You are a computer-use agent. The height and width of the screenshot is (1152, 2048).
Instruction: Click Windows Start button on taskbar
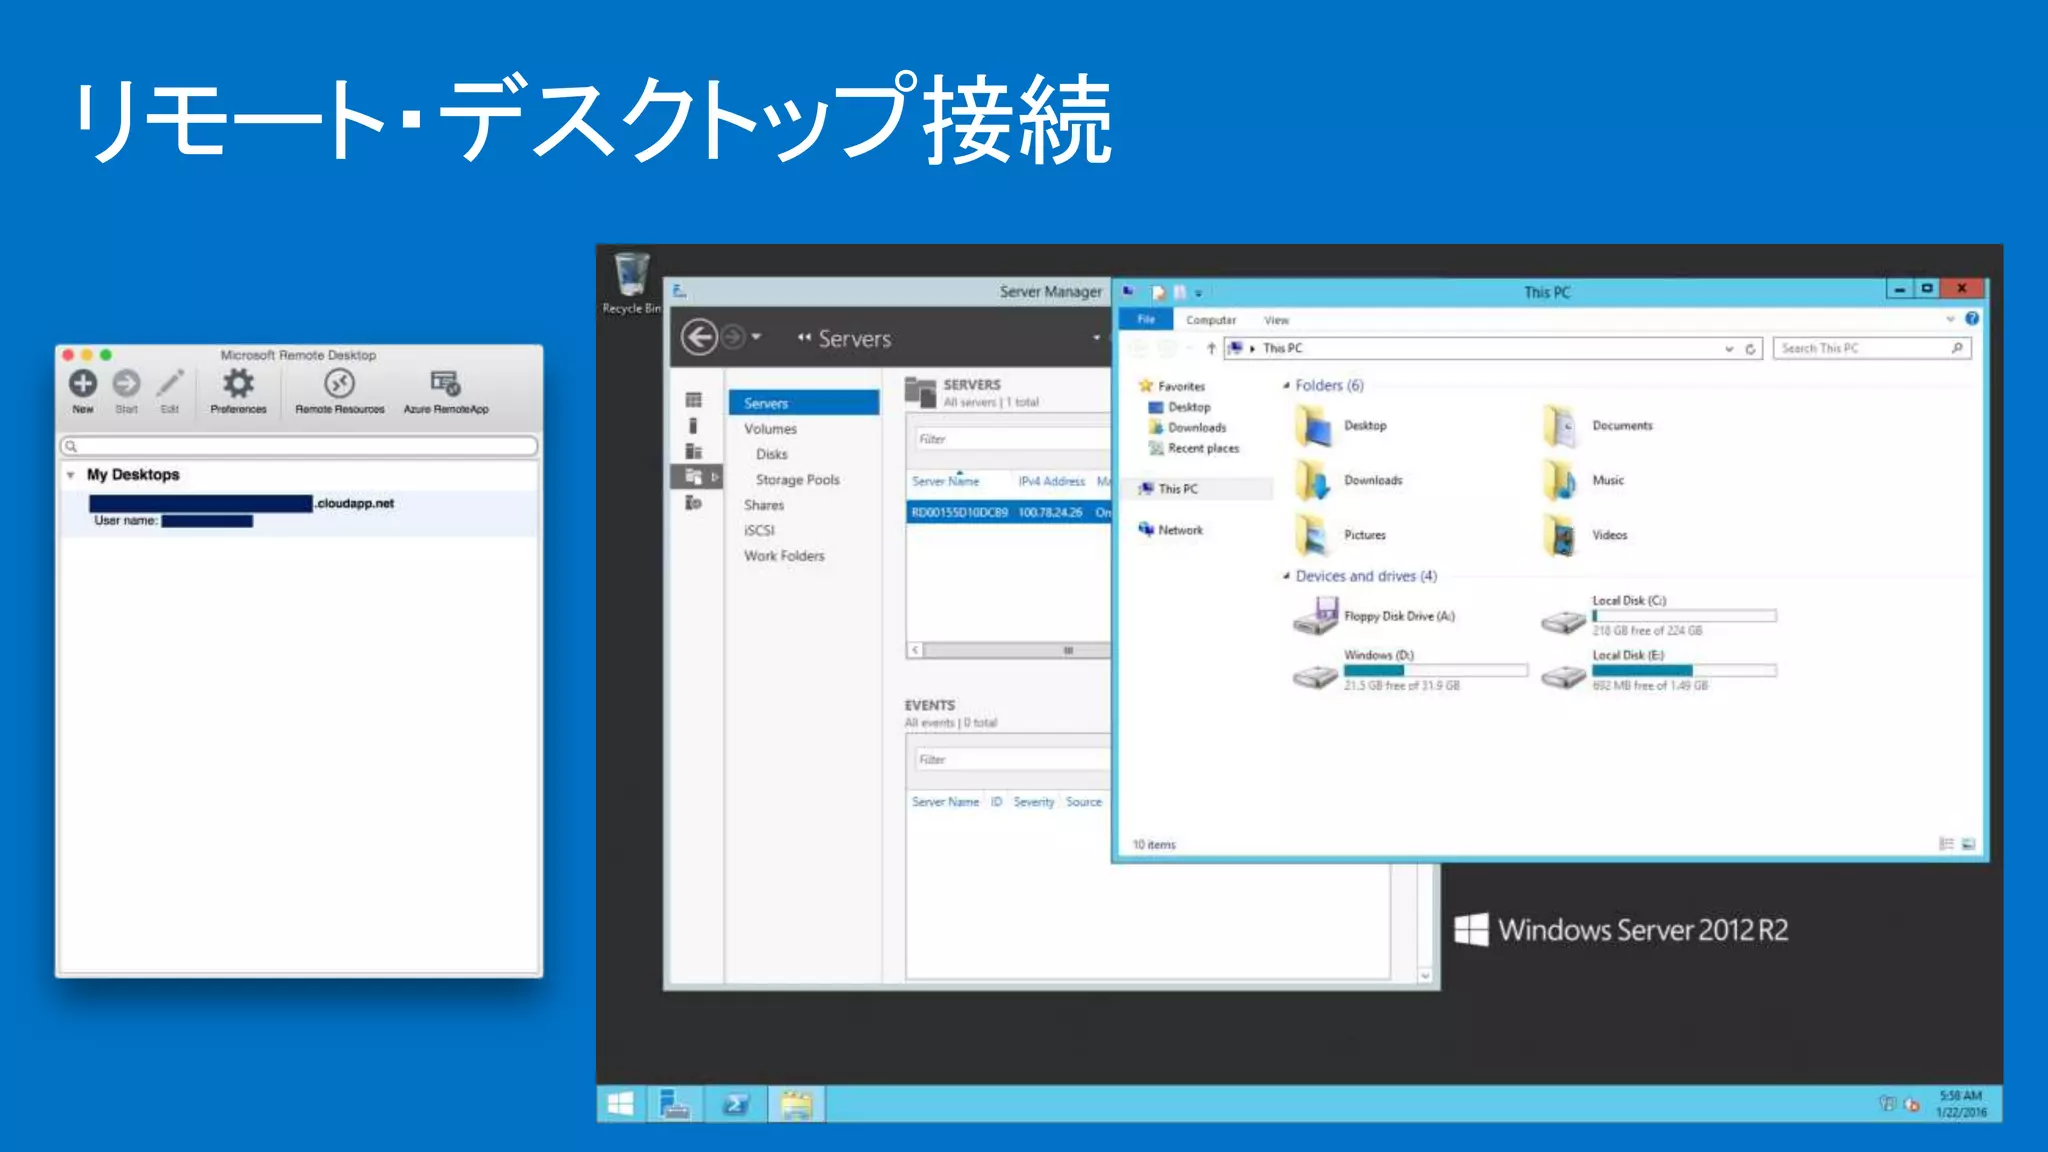tap(621, 1104)
